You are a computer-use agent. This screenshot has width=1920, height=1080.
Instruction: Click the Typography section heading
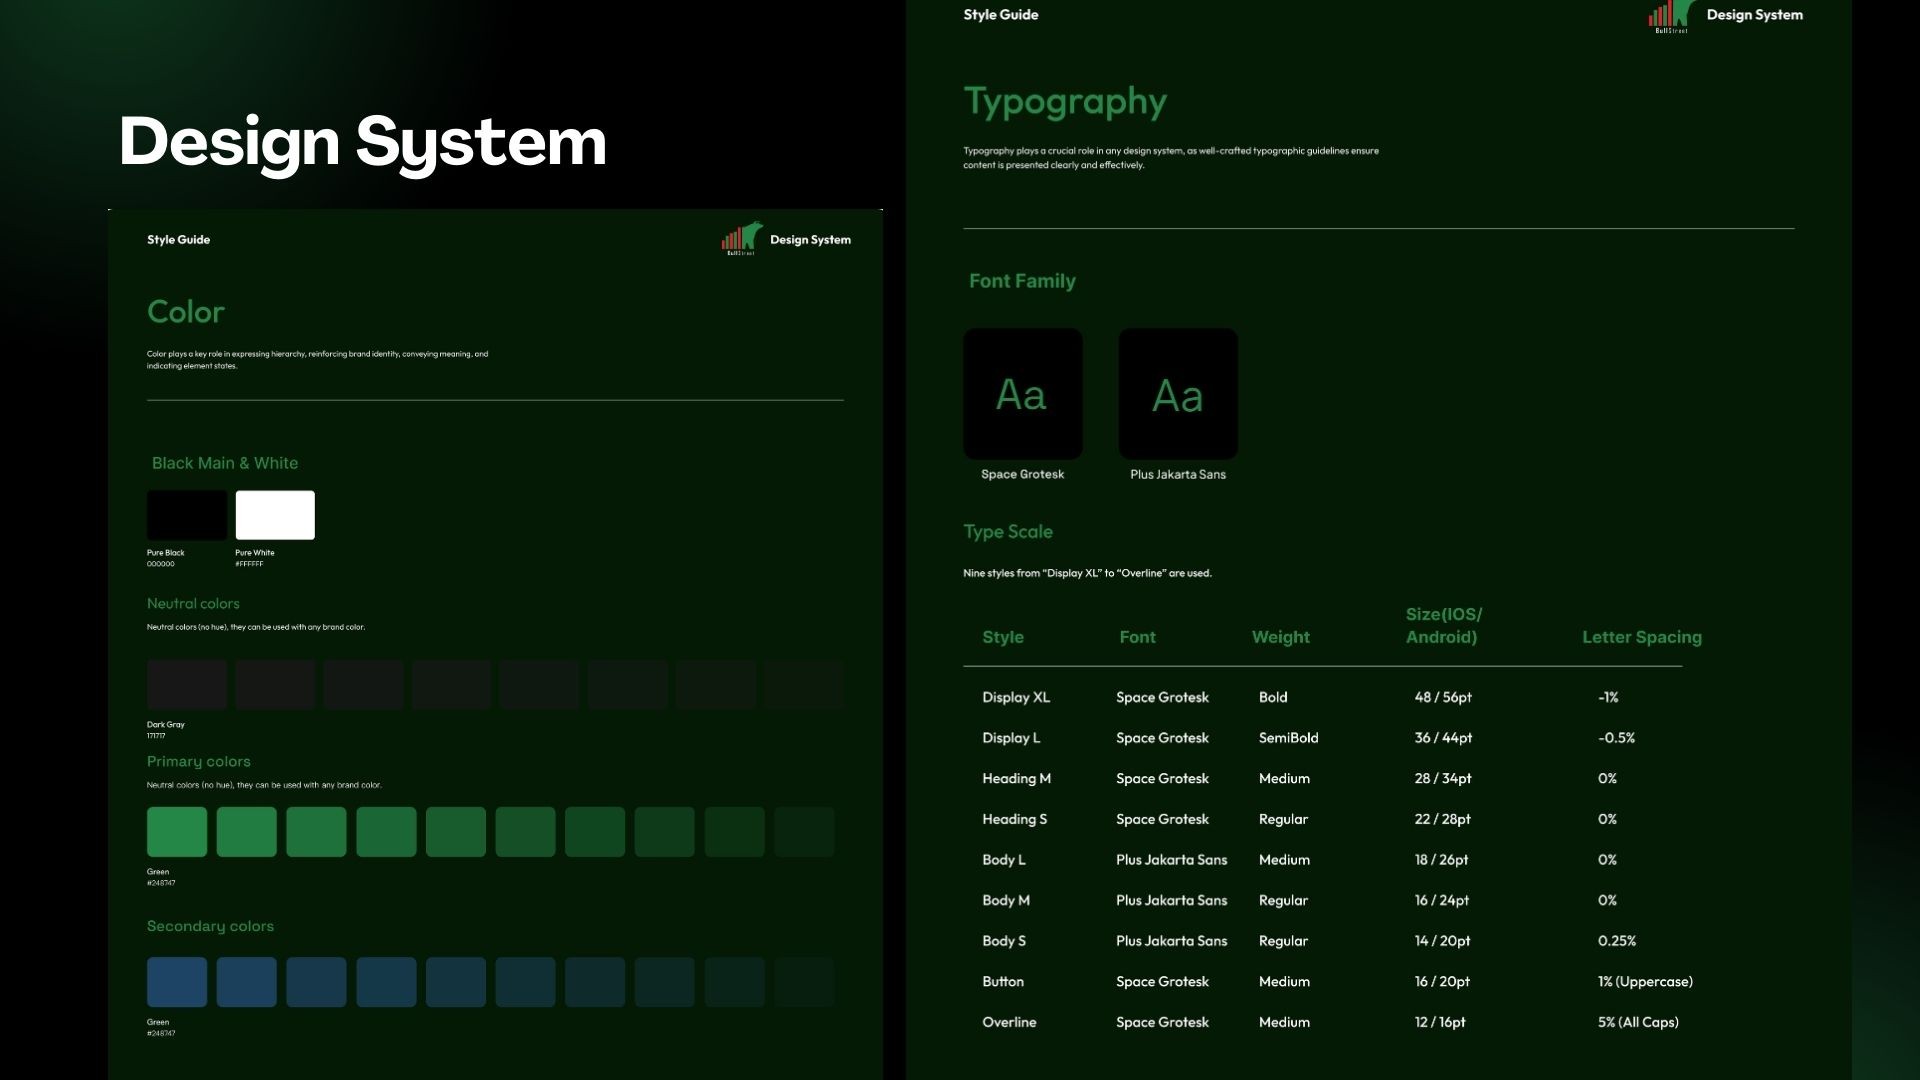[1064, 101]
